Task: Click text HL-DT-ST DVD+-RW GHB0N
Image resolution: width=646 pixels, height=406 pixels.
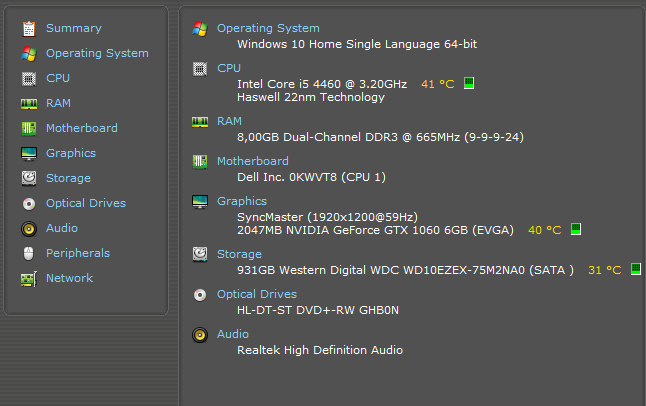Action: point(318,310)
